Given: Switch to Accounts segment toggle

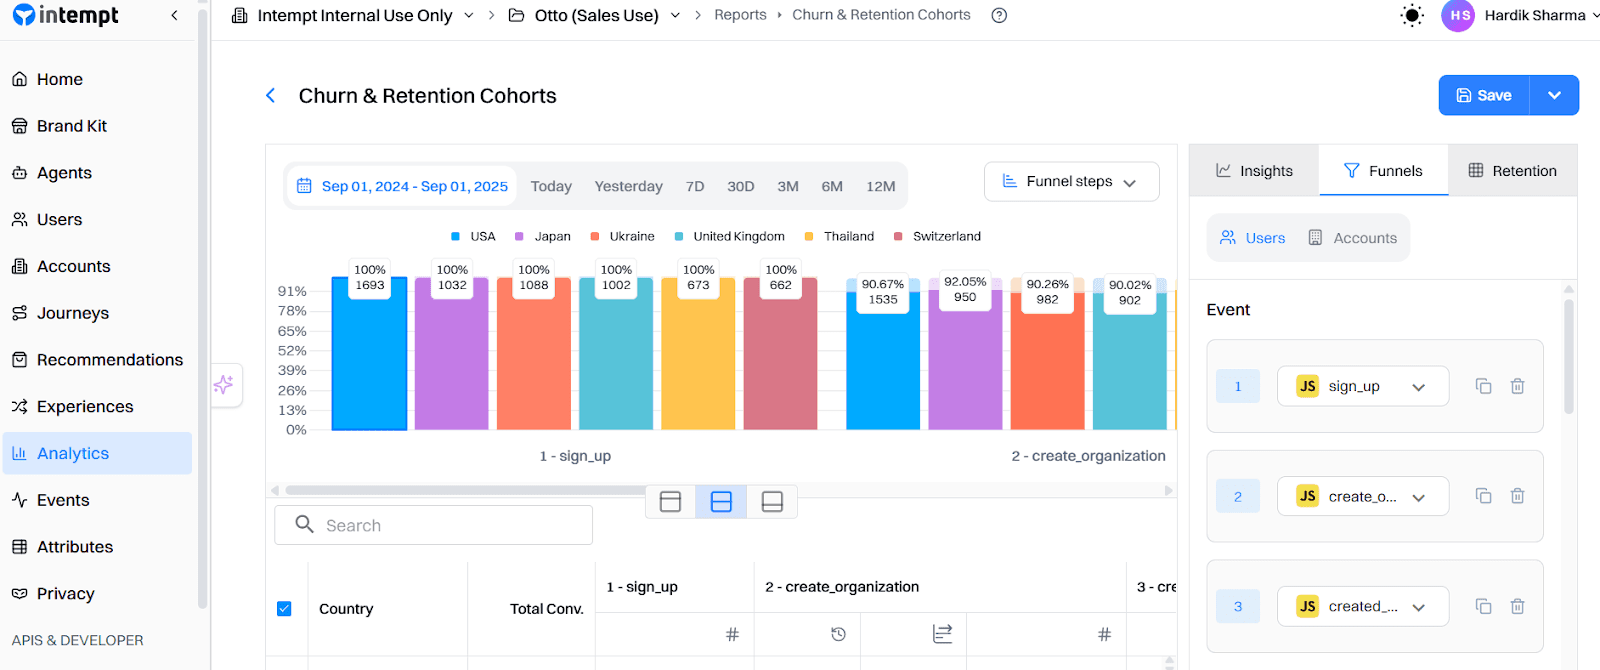Looking at the screenshot, I should point(1353,238).
